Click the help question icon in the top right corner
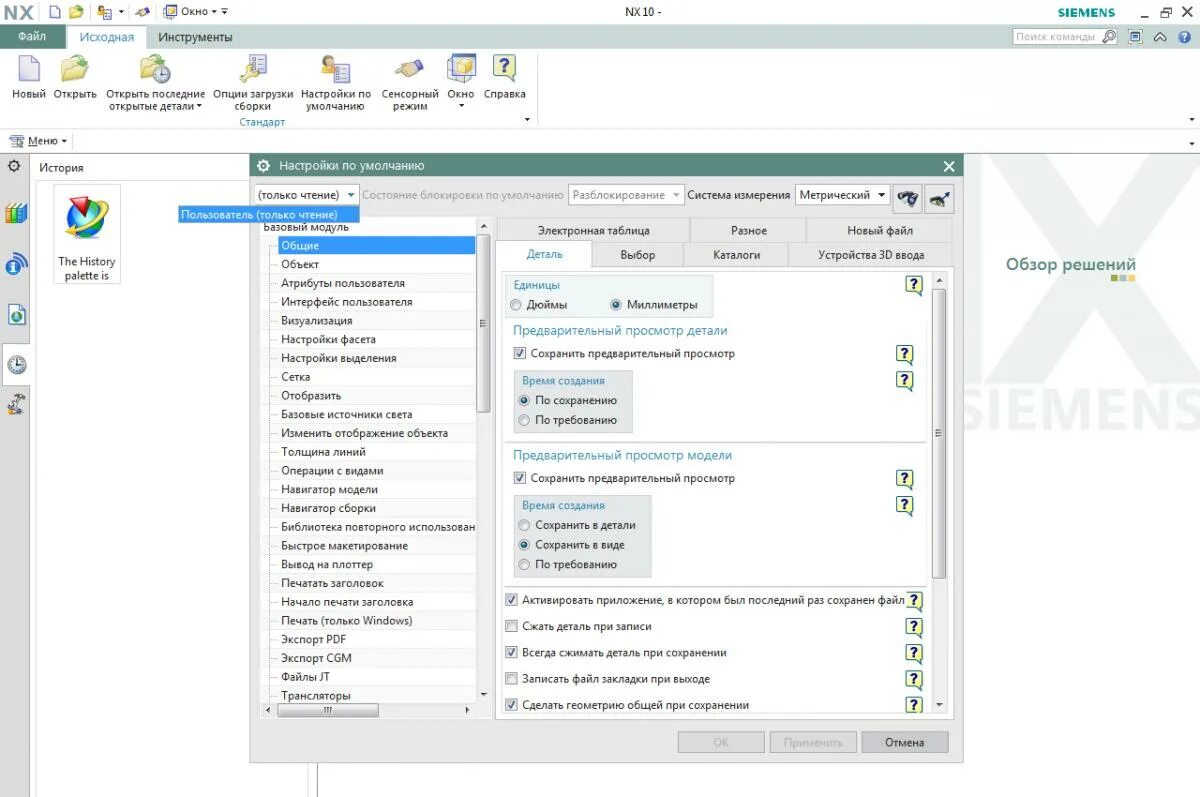The image size is (1200, 797). coord(1183,37)
